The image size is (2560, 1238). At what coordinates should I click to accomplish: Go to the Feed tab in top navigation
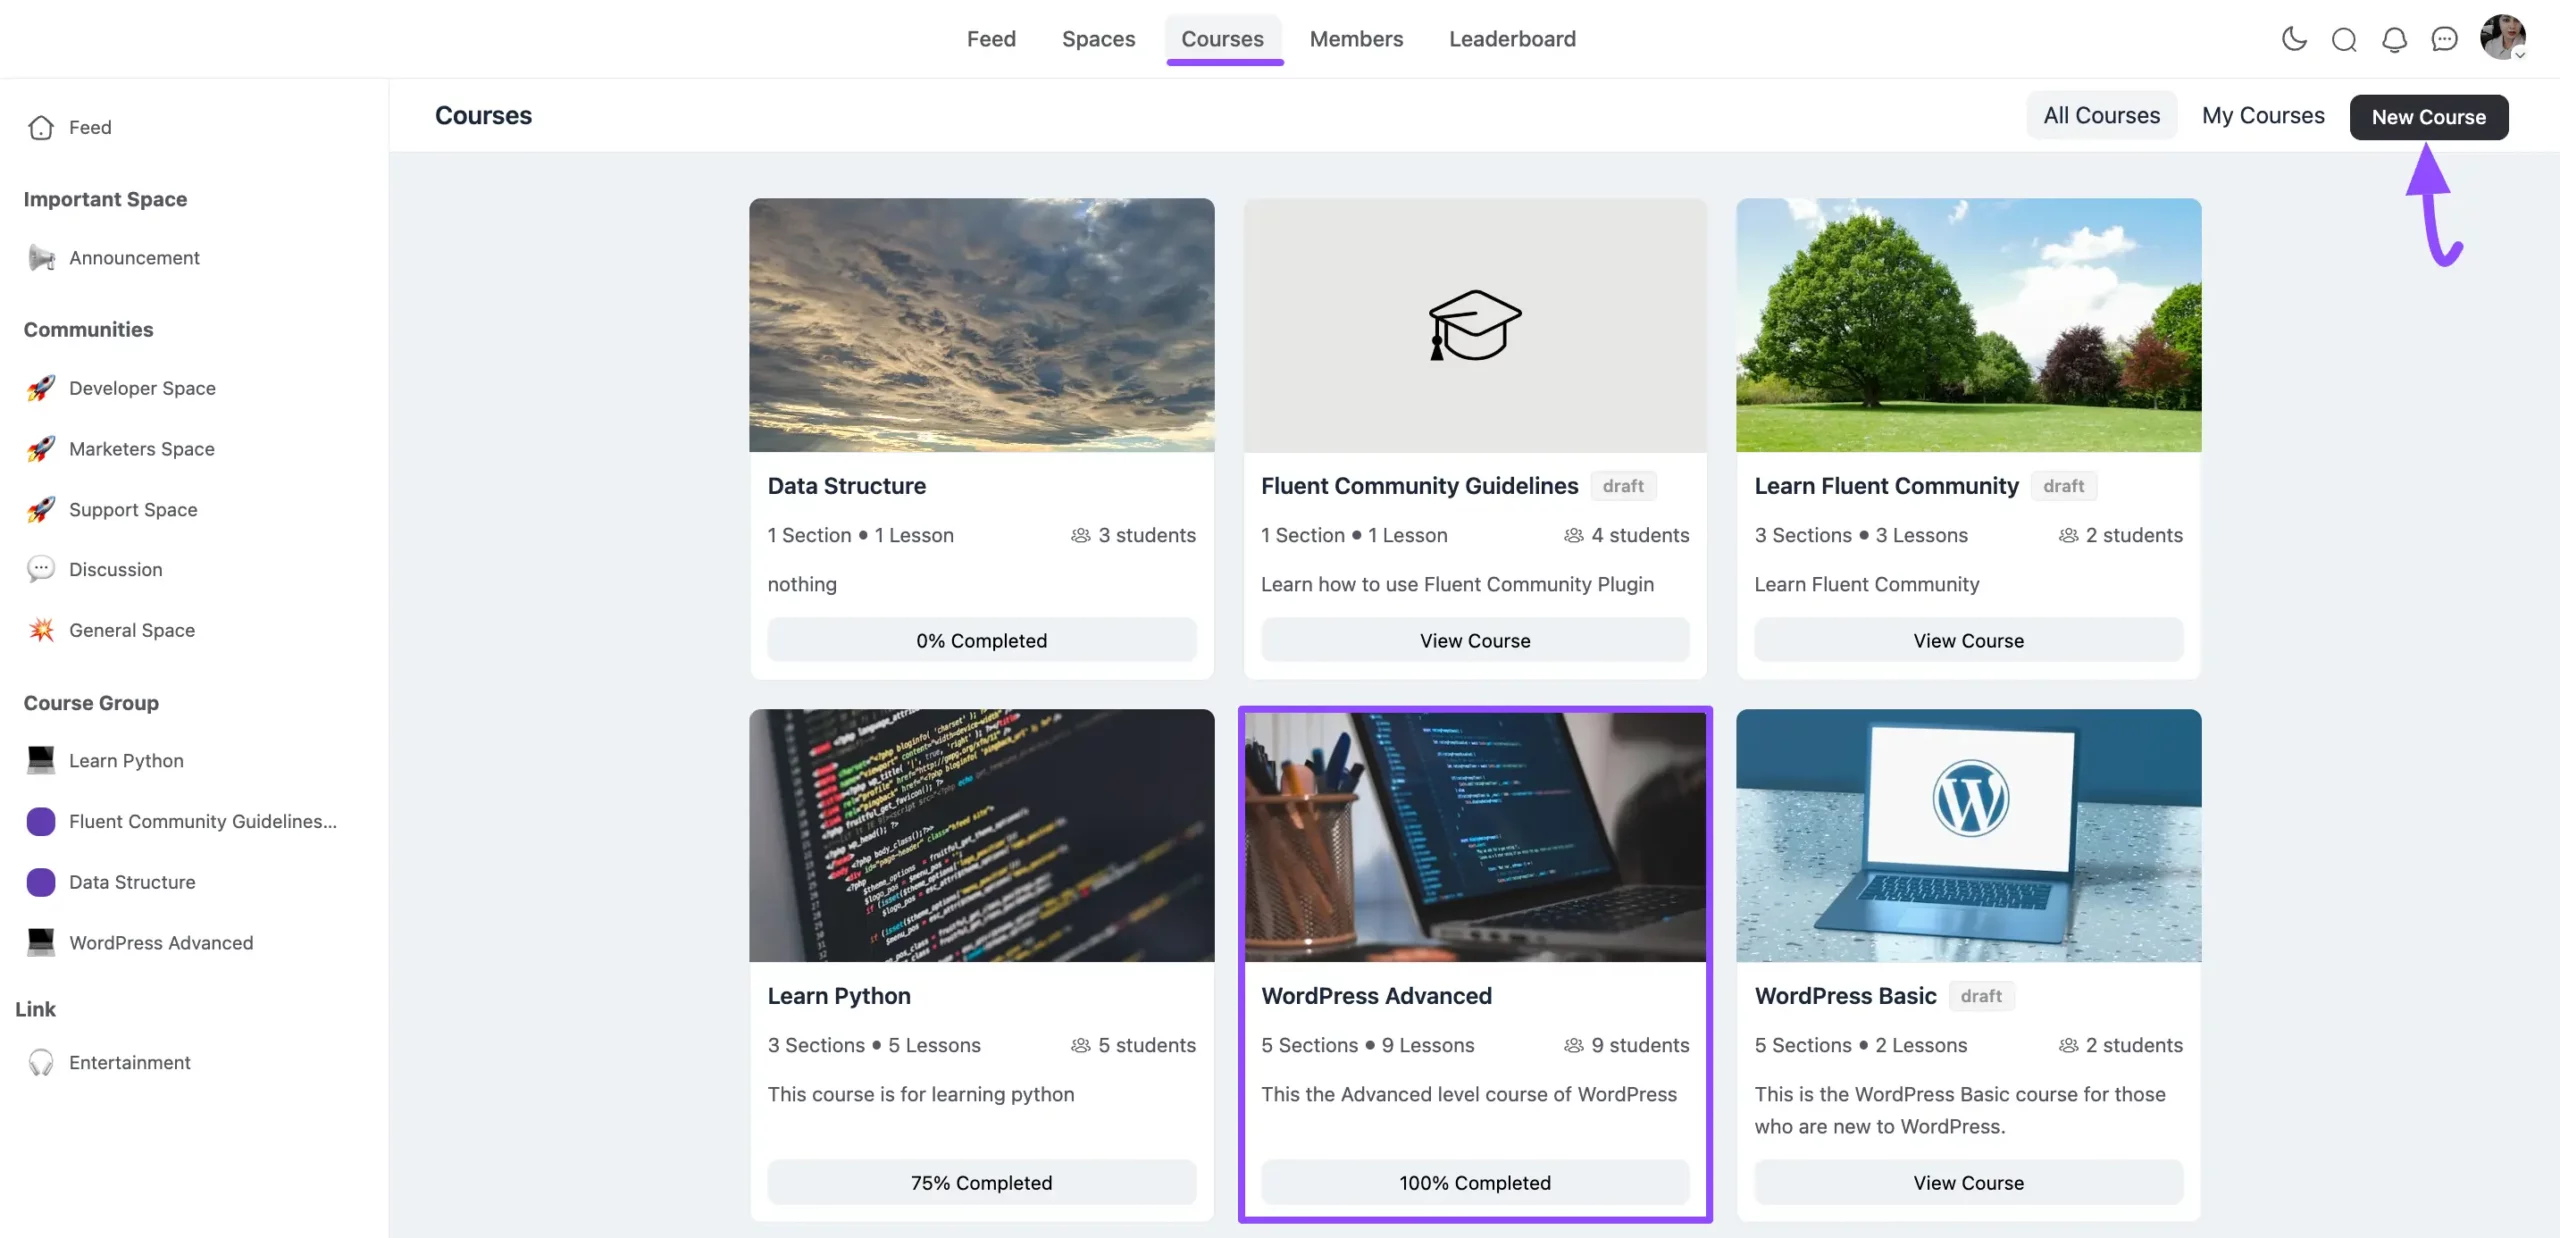991,39
